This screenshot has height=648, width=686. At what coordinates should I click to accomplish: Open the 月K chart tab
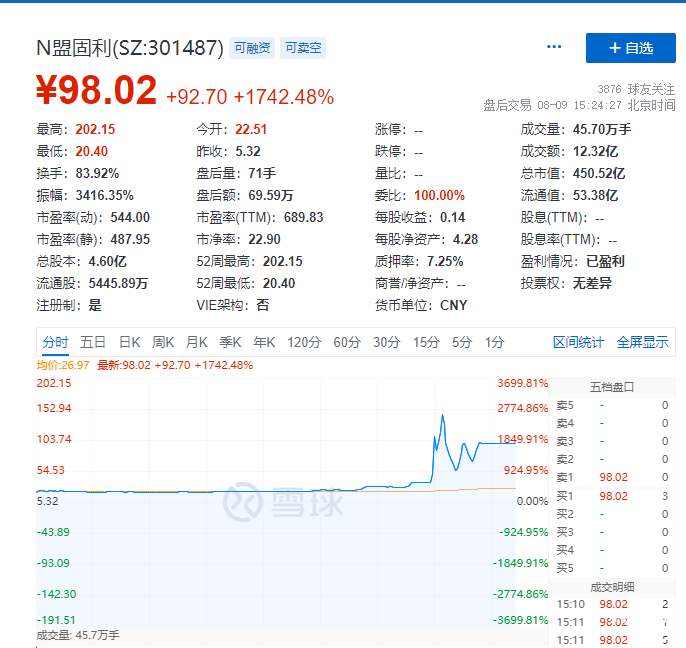(x=197, y=342)
